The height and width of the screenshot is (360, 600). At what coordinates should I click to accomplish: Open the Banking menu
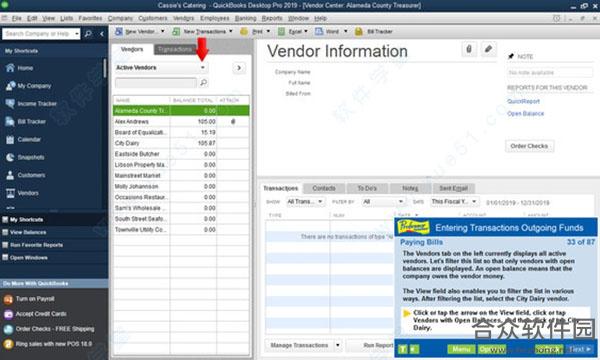245,18
